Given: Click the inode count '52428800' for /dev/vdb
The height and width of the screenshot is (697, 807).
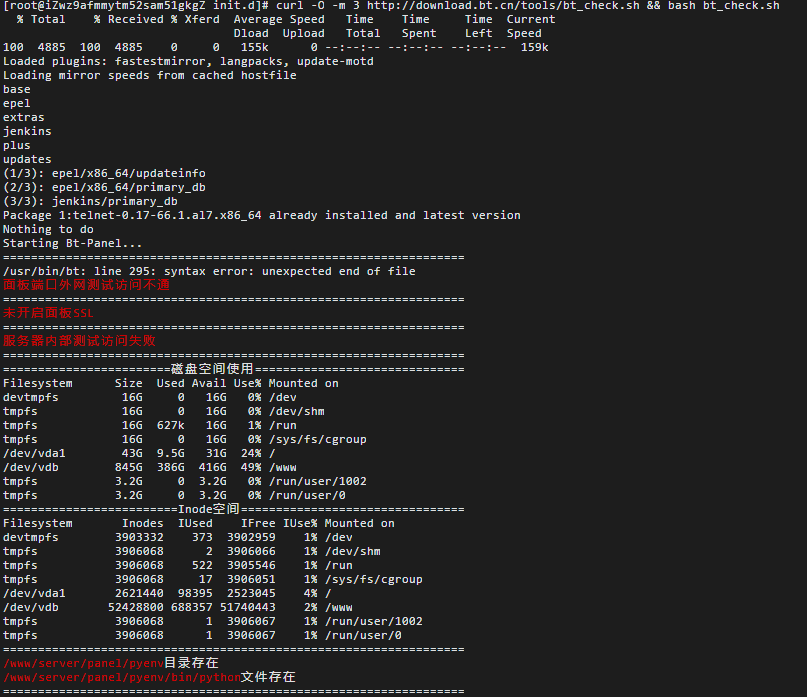Looking at the screenshot, I should pyautogui.click(x=136, y=607).
